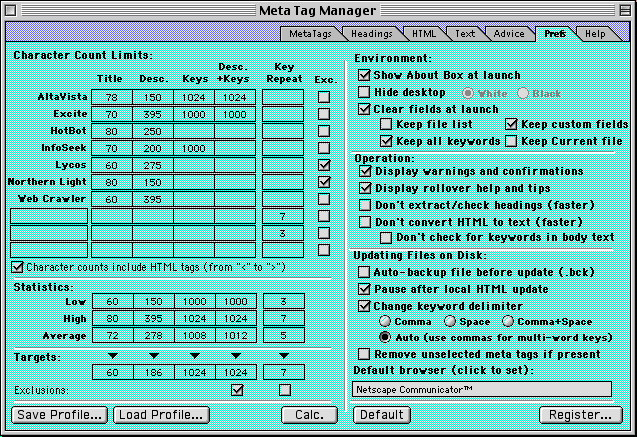Click the Title target field
Screen dimensions: 637x437
coord(113,372)
